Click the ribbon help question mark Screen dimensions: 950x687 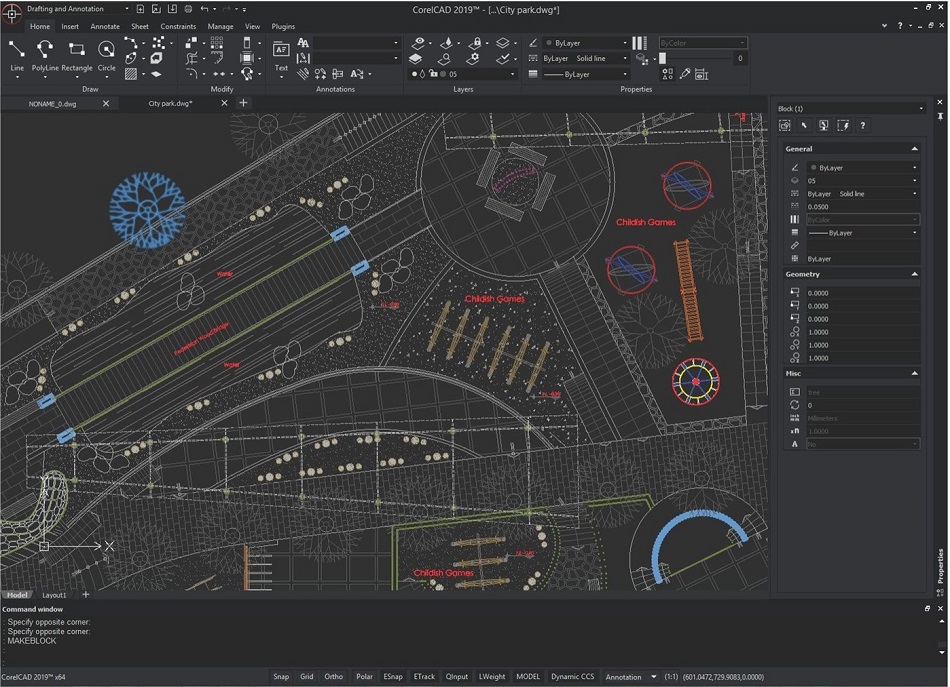click(x=900, y=26)
